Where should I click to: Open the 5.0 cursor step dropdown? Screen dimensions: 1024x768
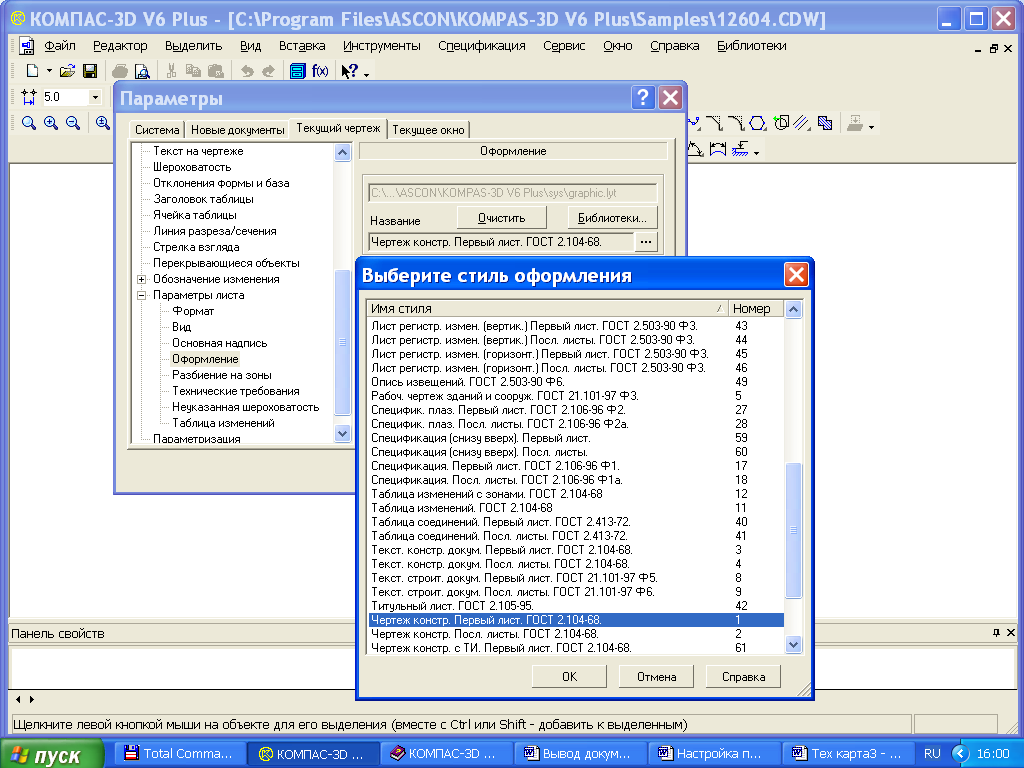click(95, 97)
